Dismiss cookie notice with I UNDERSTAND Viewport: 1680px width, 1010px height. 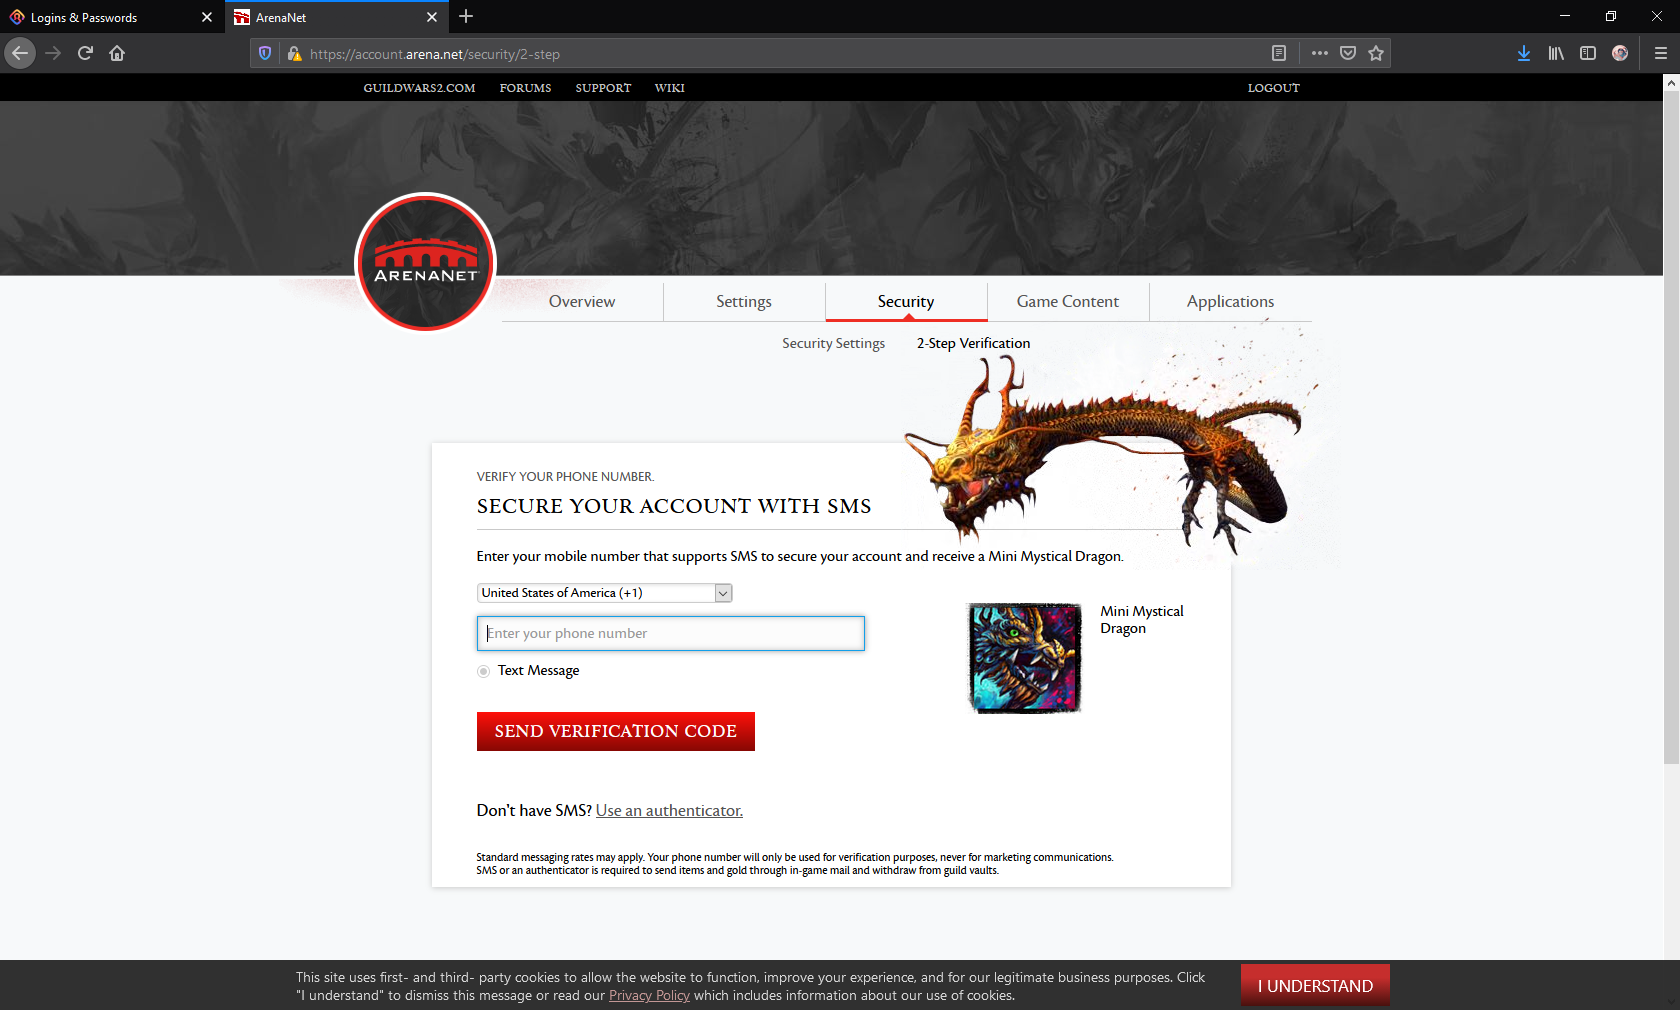[x=1315, y=985]
